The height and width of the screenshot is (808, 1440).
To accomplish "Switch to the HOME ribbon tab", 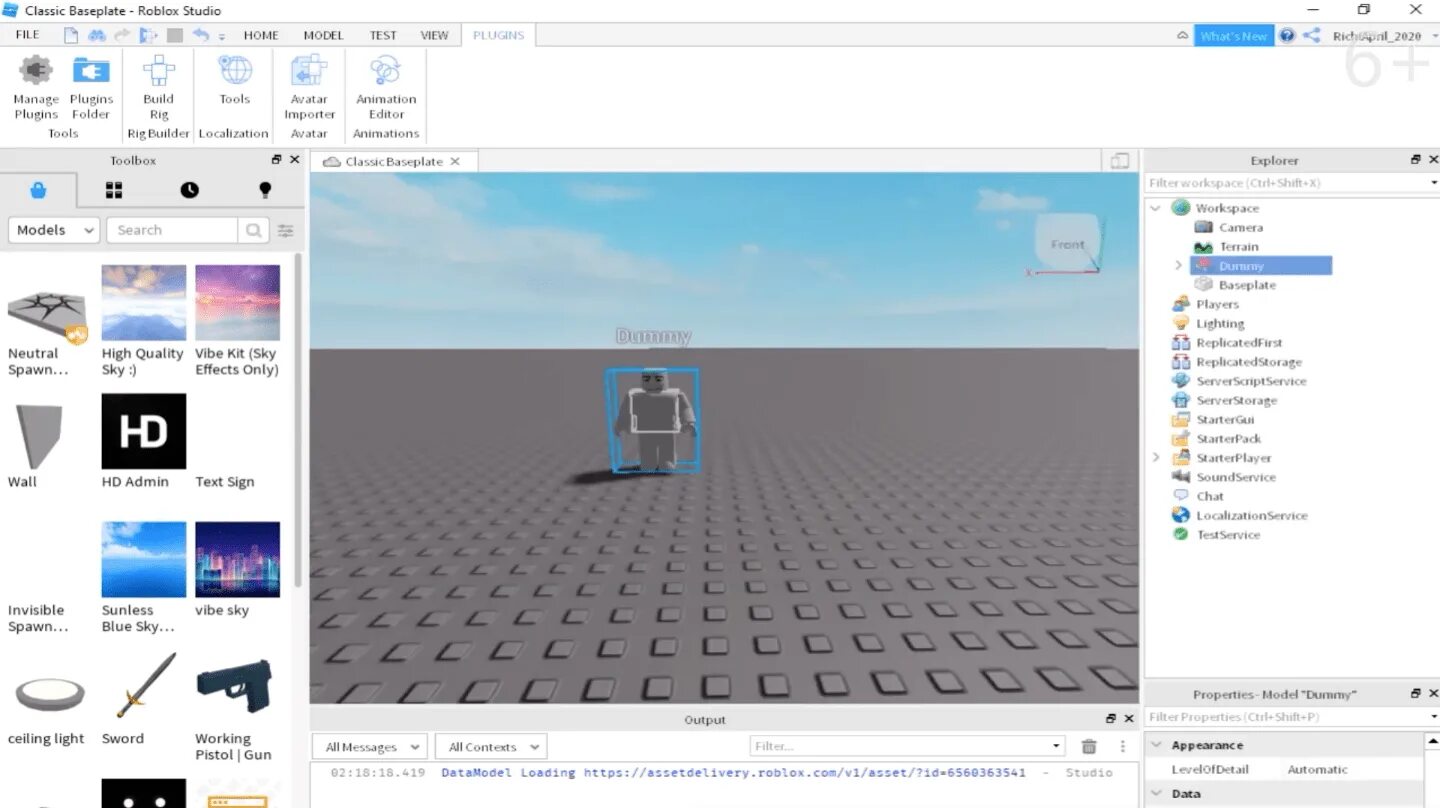I will (261, 35).
